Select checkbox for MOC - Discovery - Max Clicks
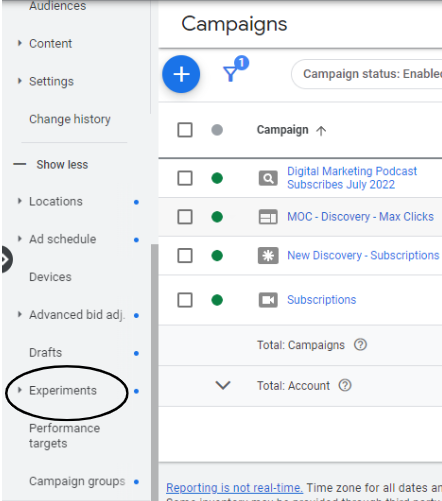 [x=185, y=217]
